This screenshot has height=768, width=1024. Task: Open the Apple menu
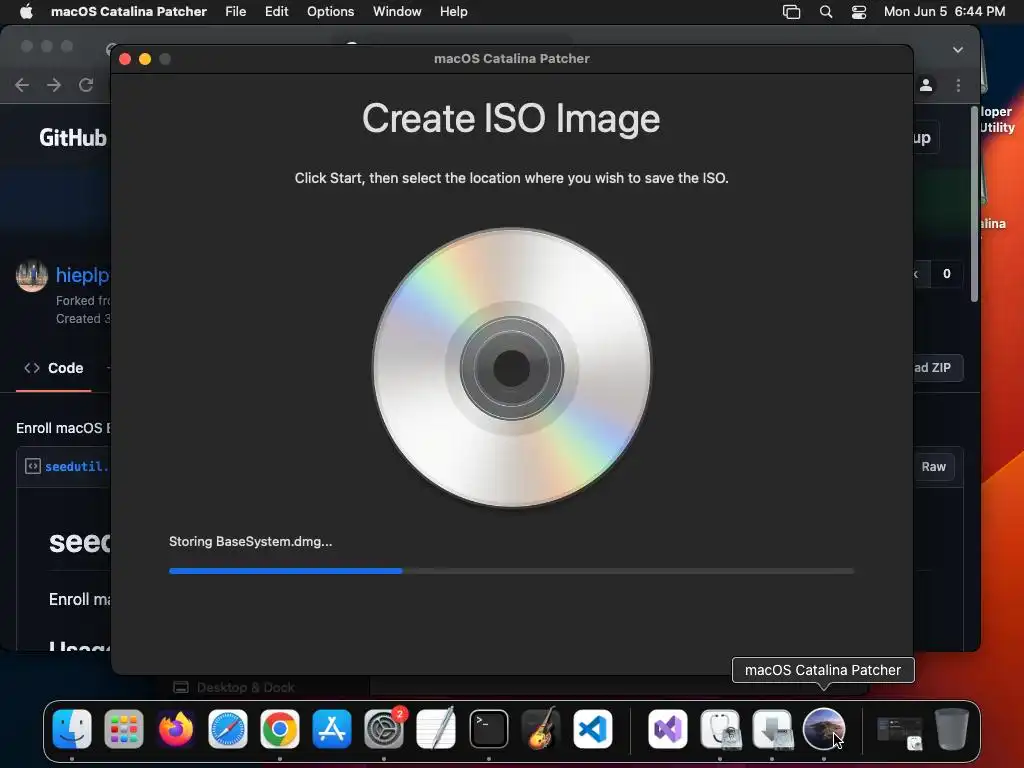coord(26,11)
